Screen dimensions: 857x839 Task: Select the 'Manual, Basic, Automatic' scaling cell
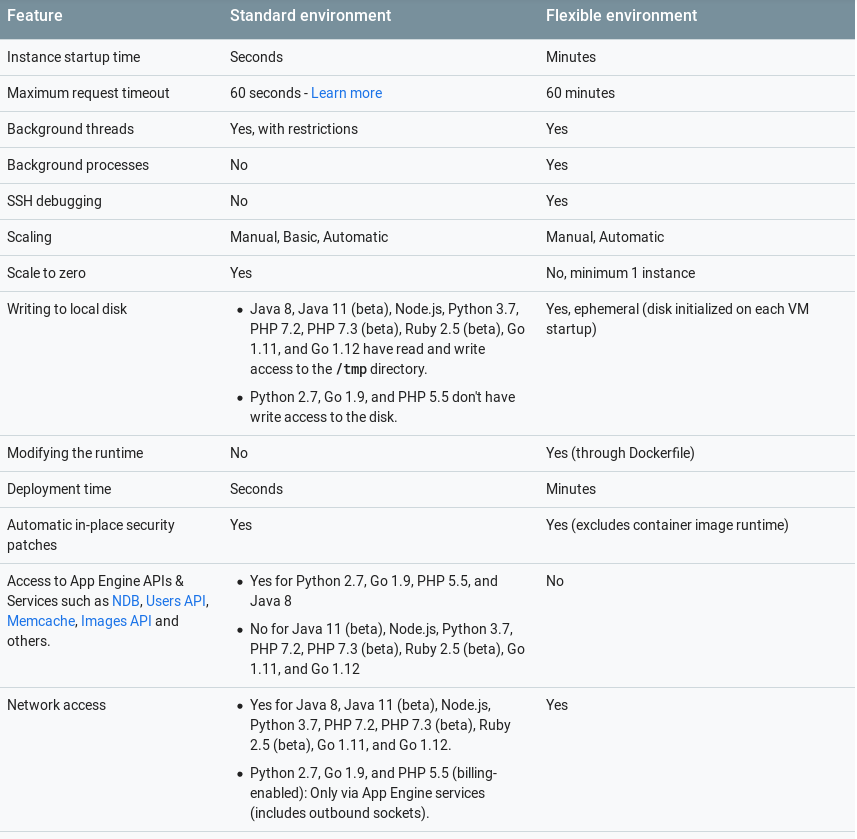pyautogui.click(x=309, y=237)
